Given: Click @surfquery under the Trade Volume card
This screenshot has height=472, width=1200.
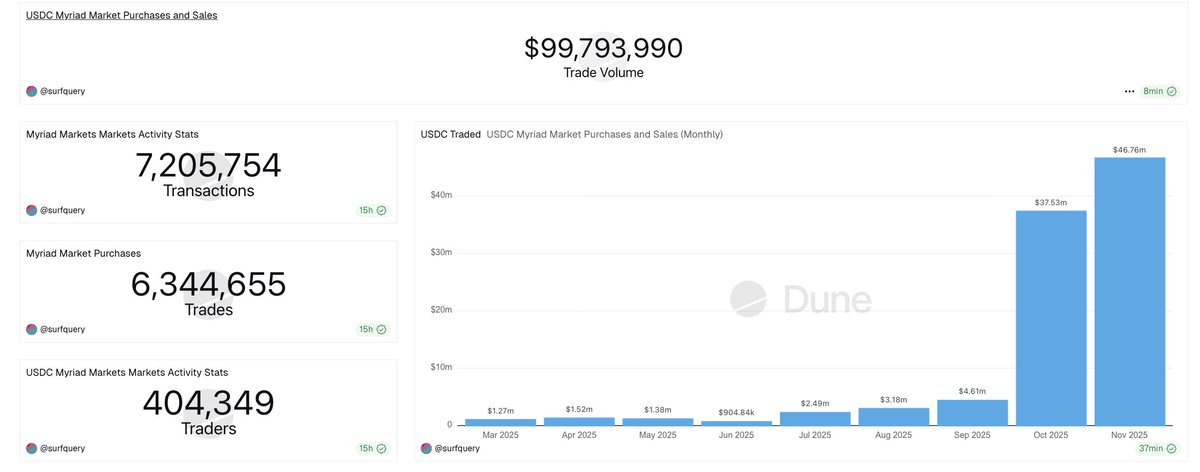Looking at the screenshot, I should coord(62,91).
